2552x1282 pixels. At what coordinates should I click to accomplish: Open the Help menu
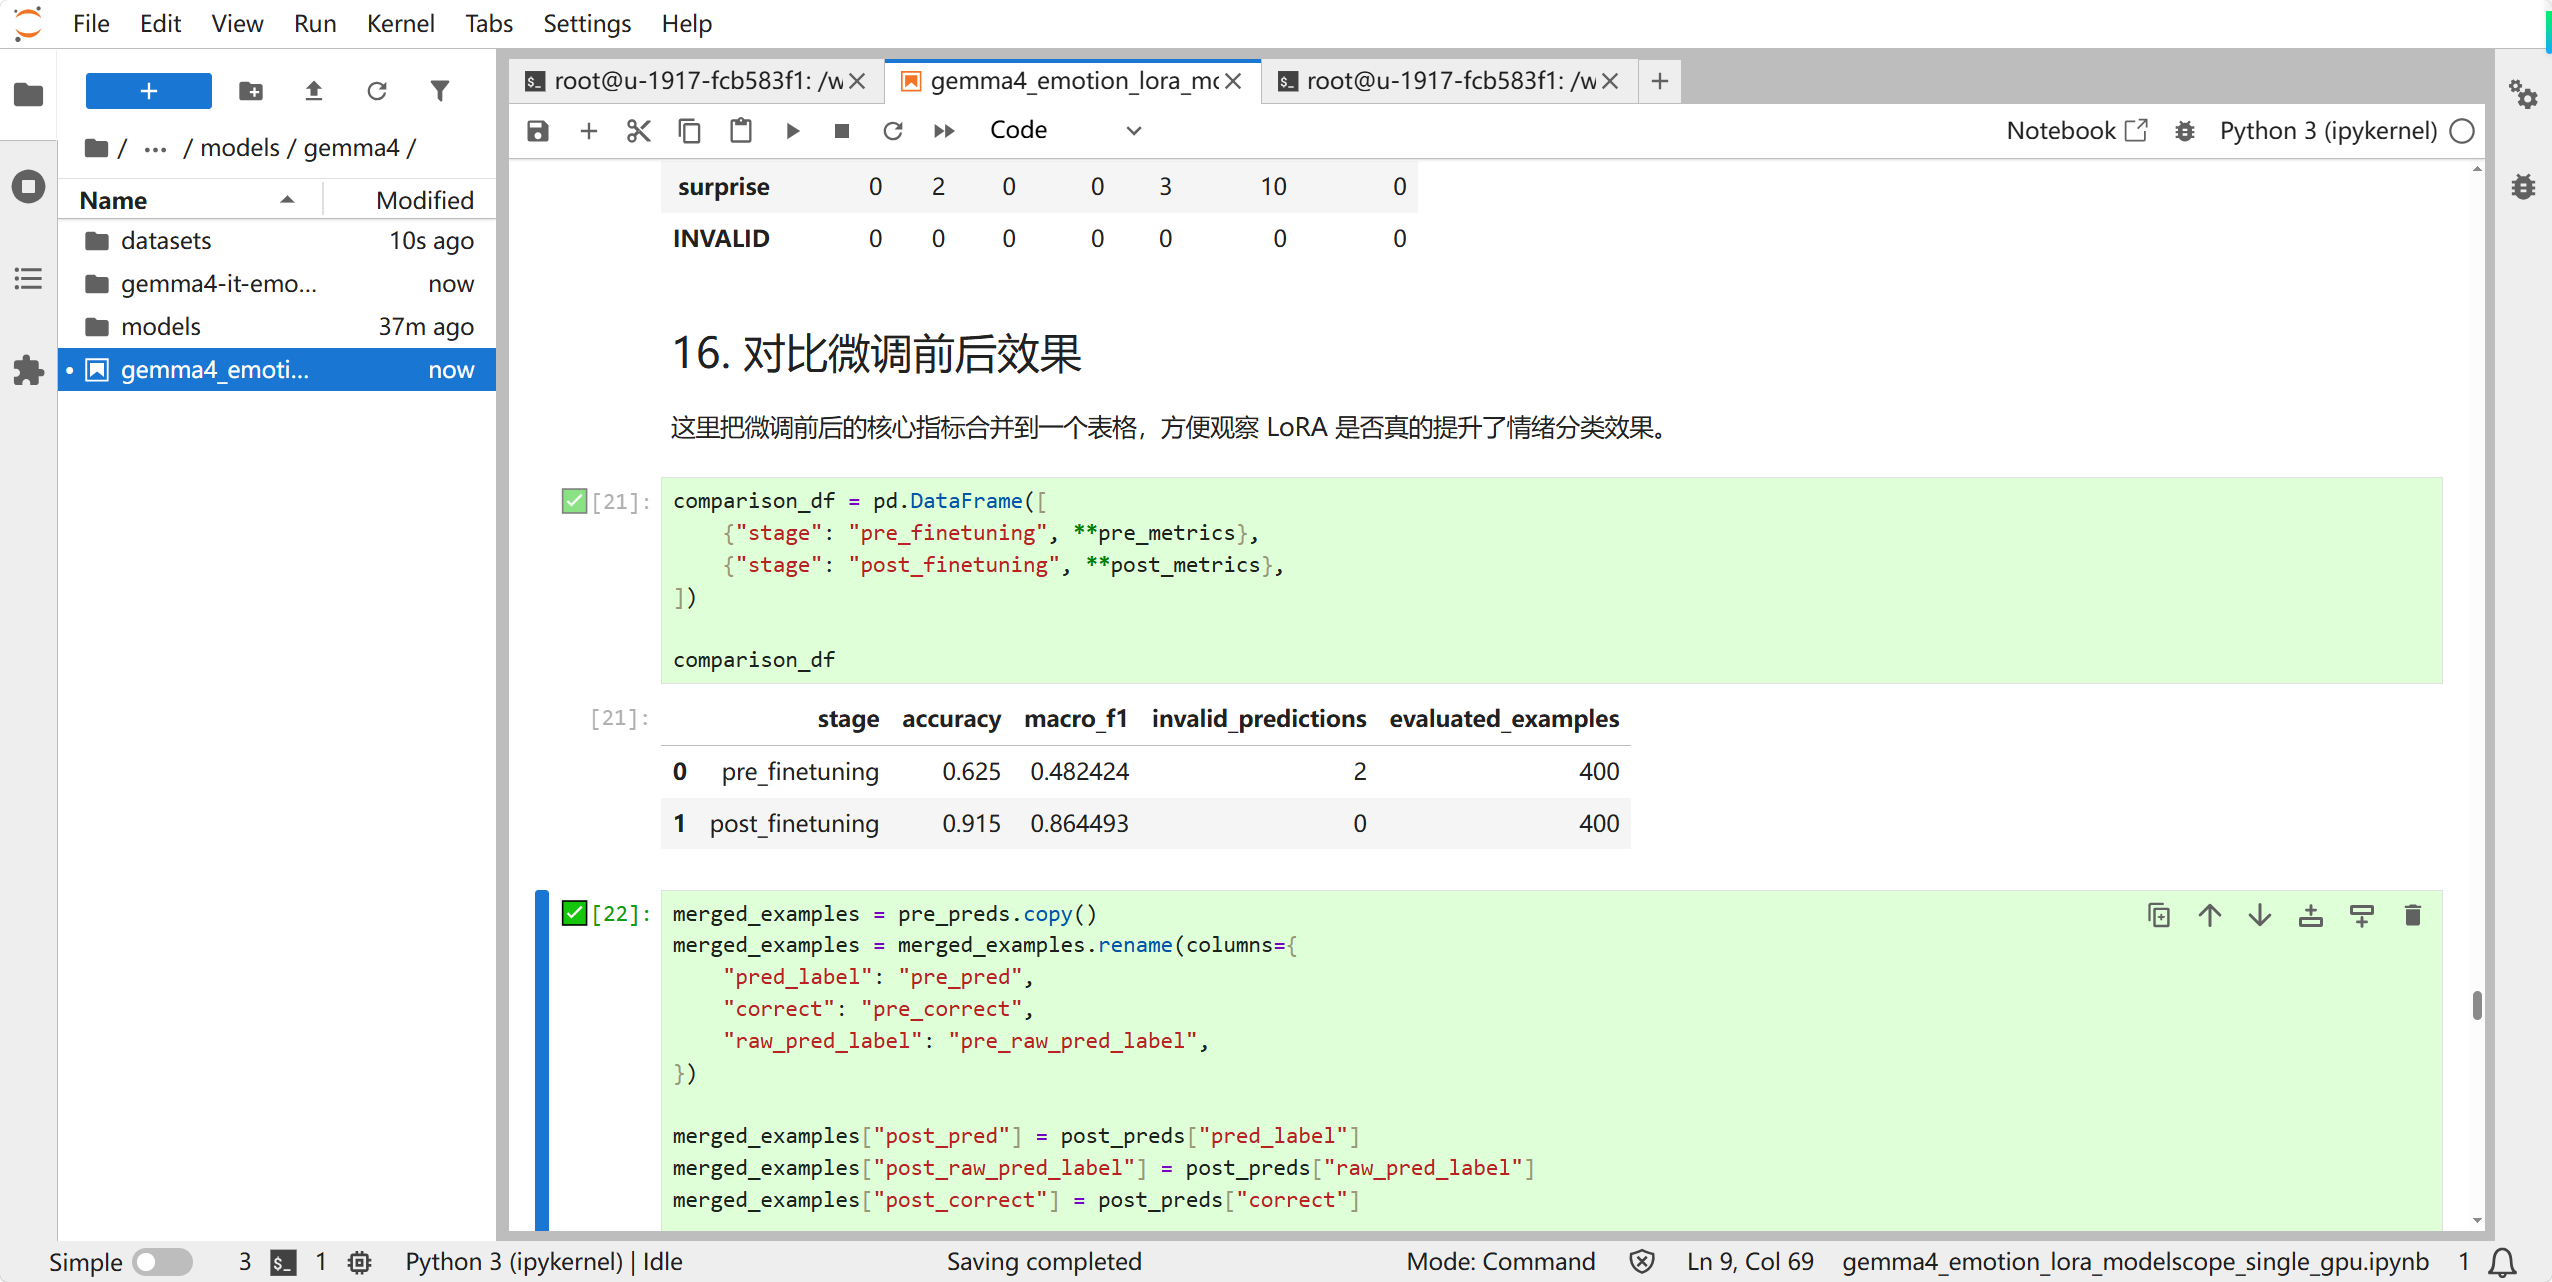coord(687,23)
